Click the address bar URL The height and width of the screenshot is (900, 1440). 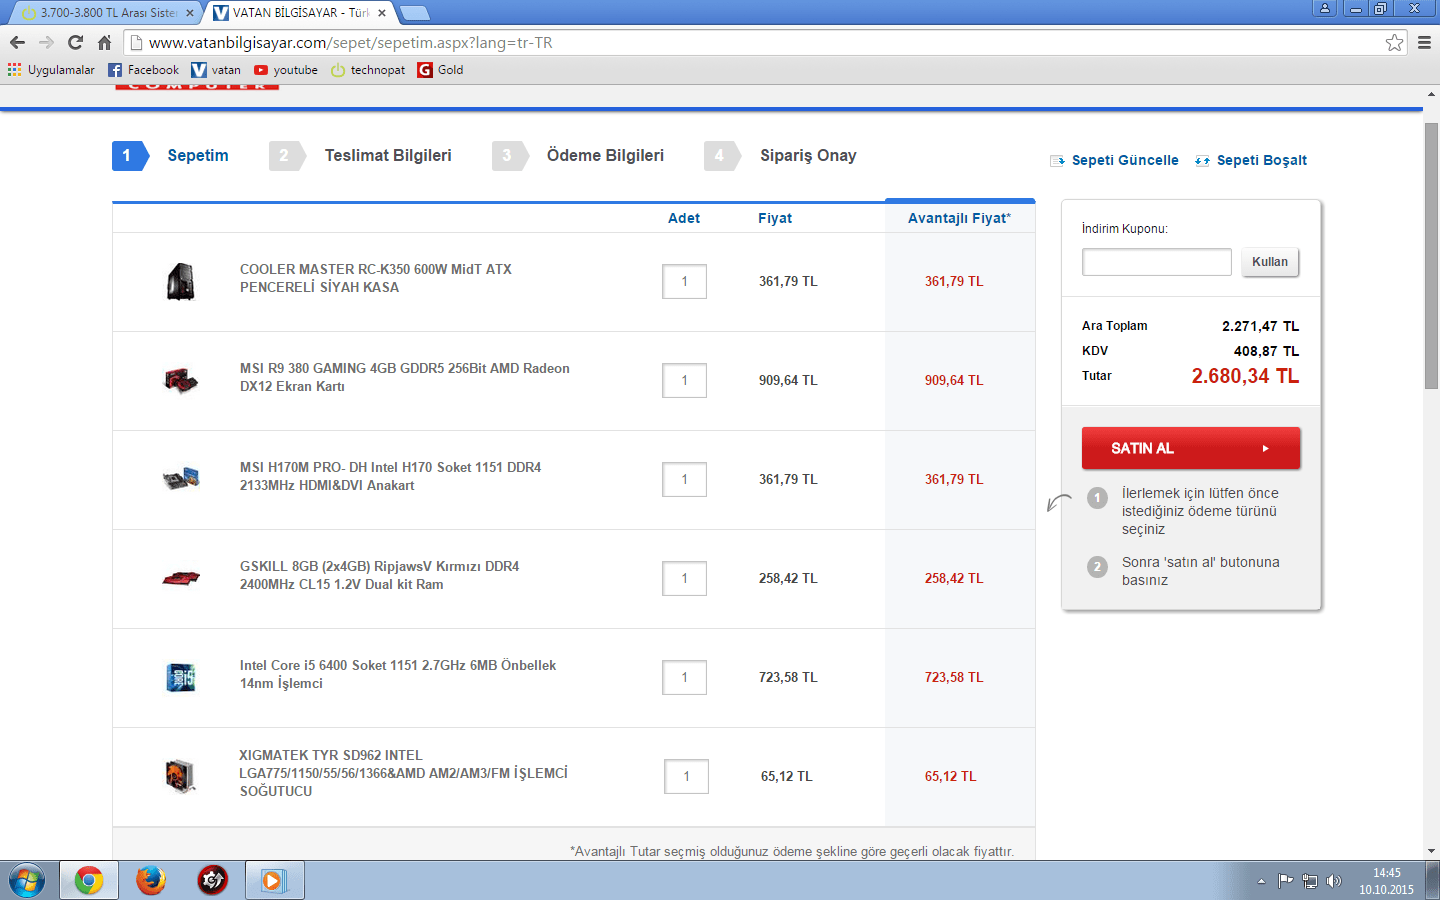point(351,42)
